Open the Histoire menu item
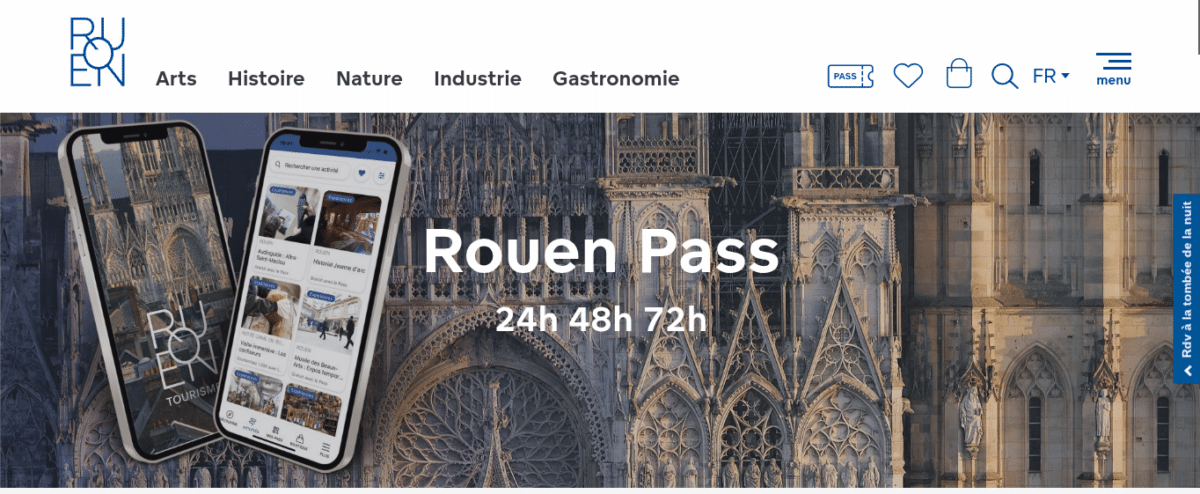Image resolution: width=1200 pixels, height=494 pixels. coord(266,78)
